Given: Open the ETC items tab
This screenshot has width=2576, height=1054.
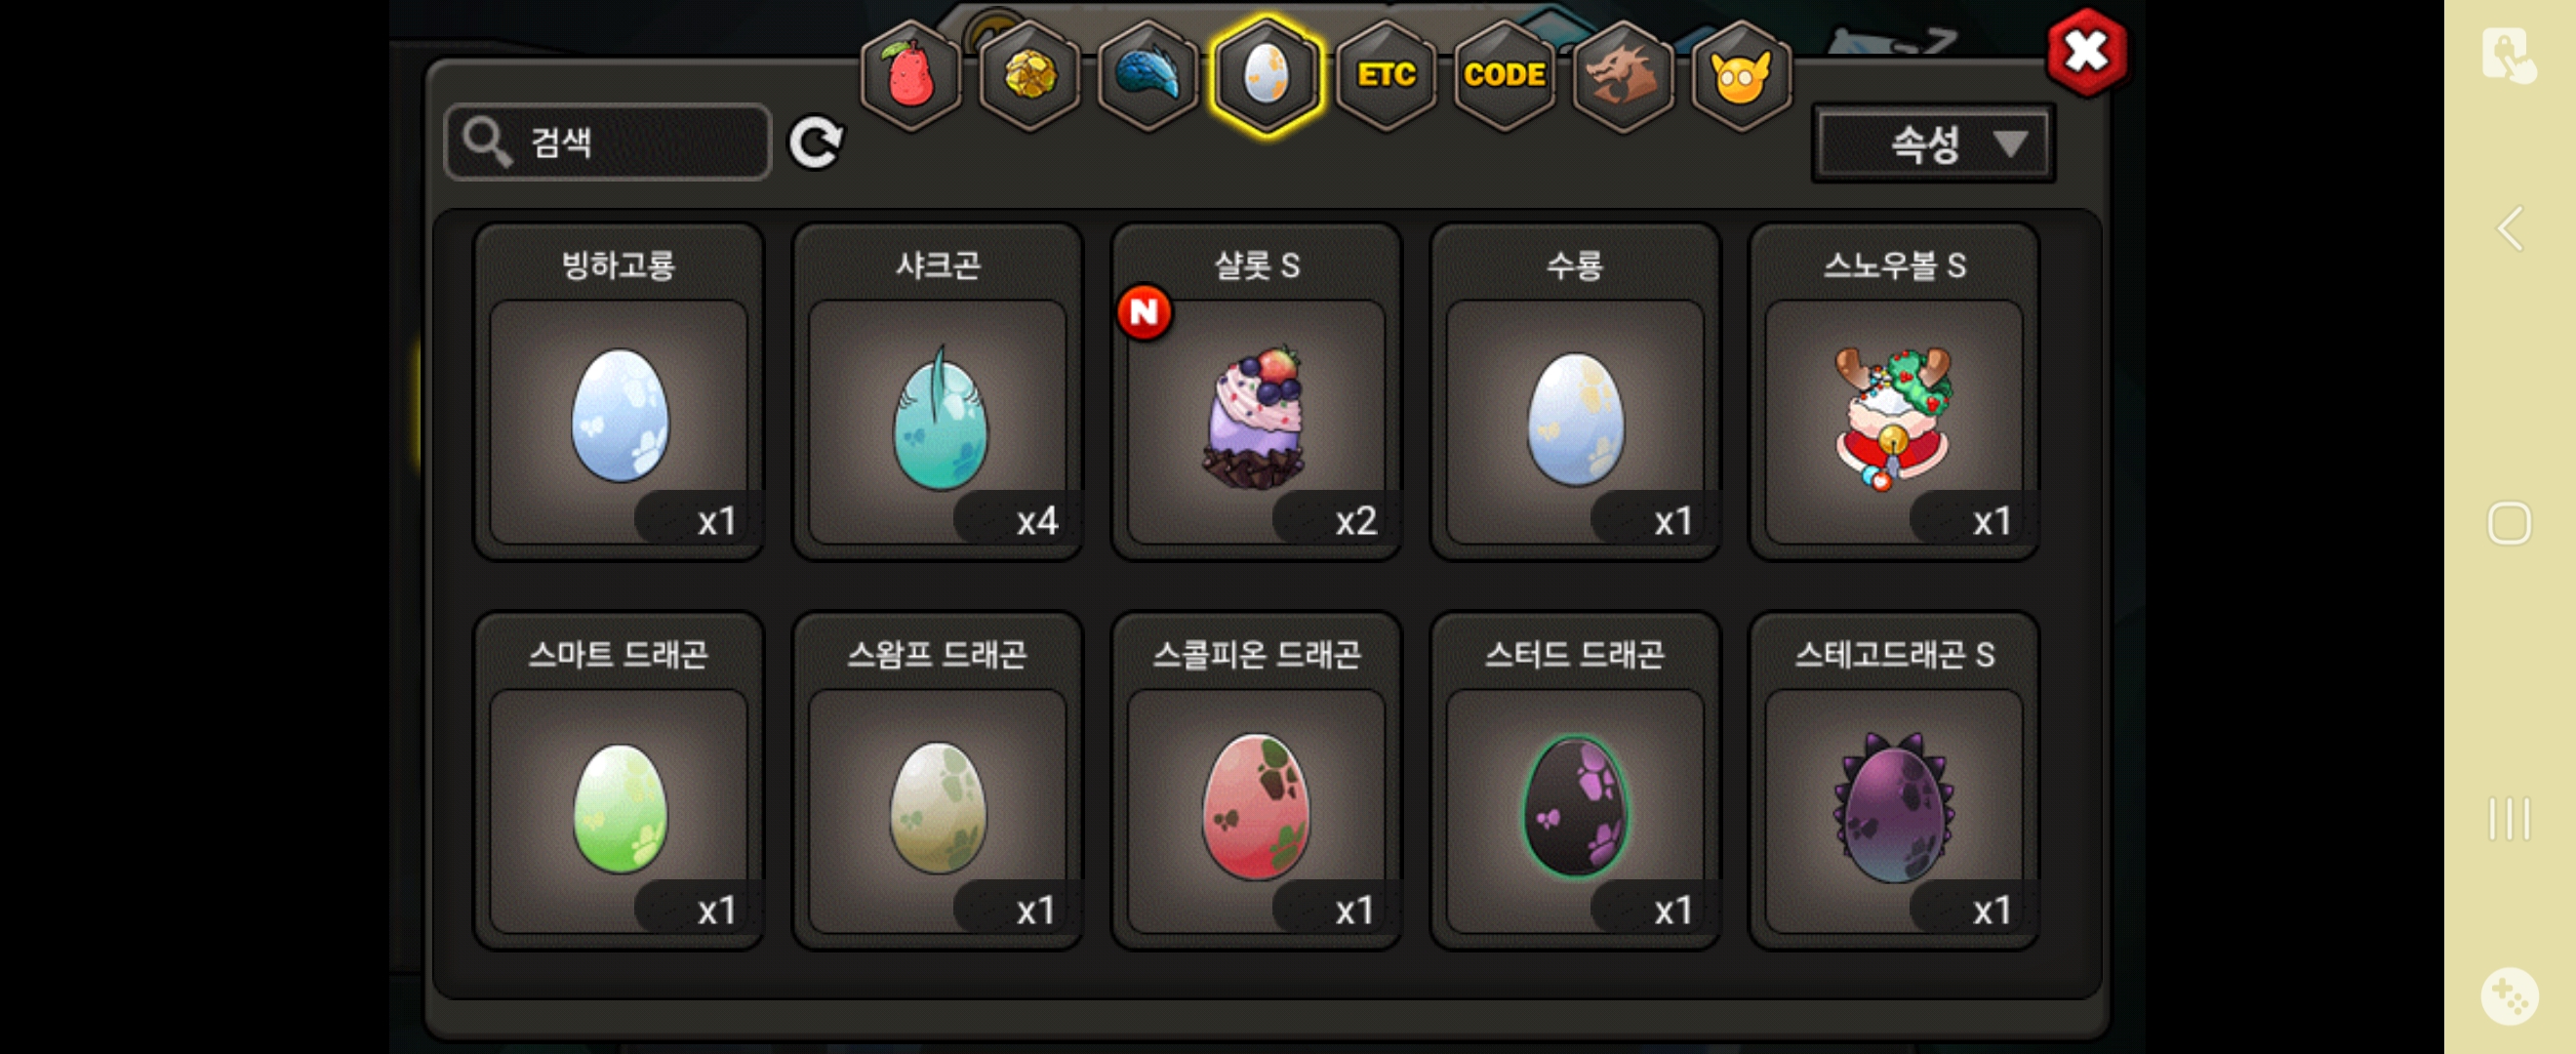Looking at the screenshot, I should pyautogui.click(x=1385, y=76).
